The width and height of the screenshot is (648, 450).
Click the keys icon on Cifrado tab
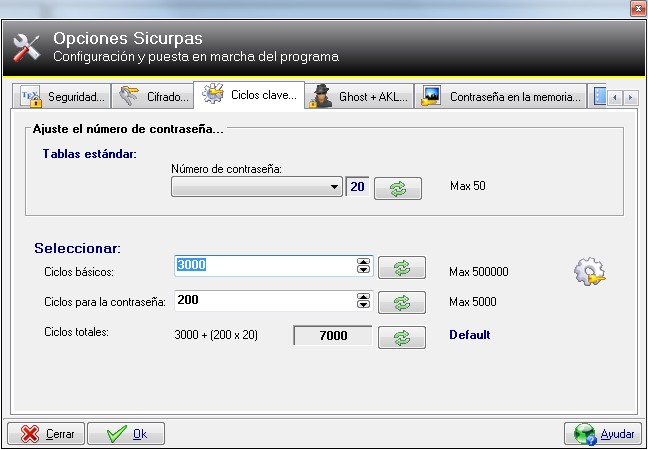point(129,96)
